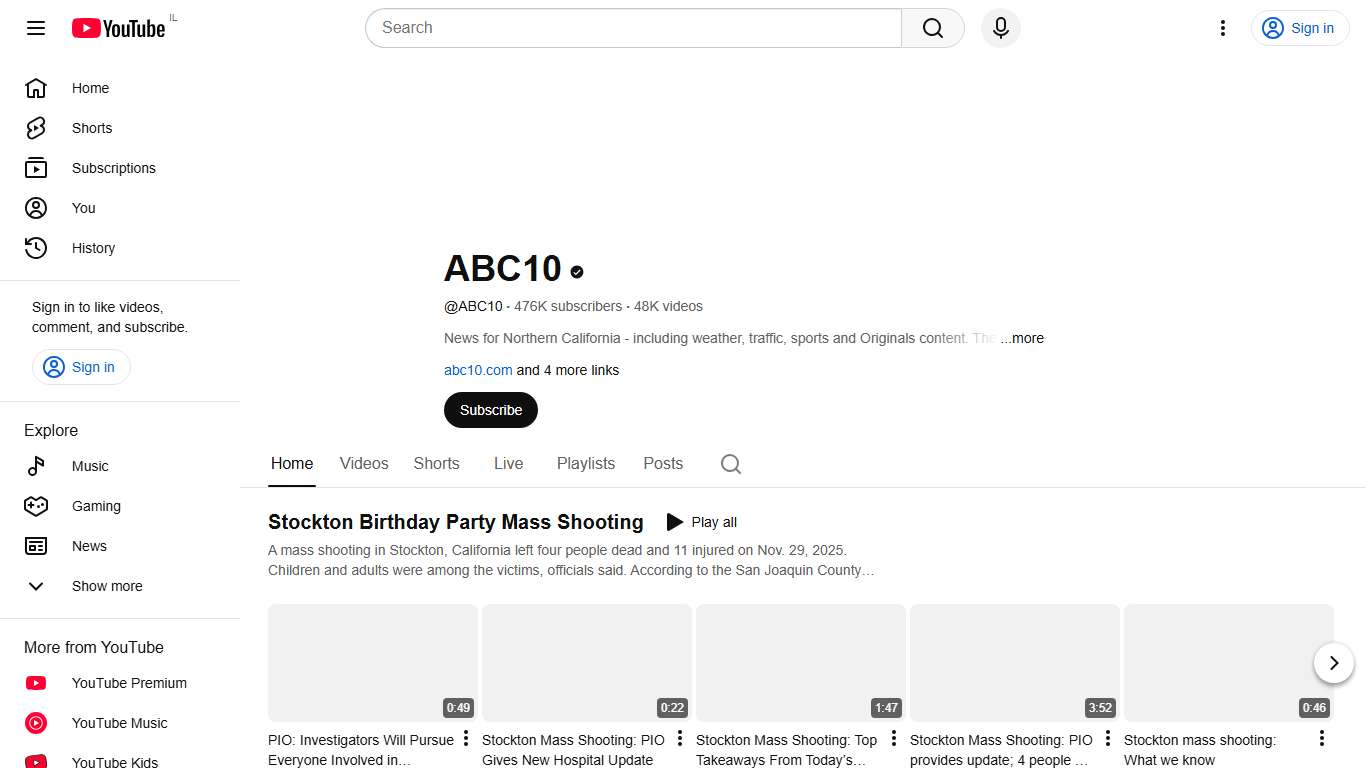Subscribe to the ABC10 channel

click(490, 410)
